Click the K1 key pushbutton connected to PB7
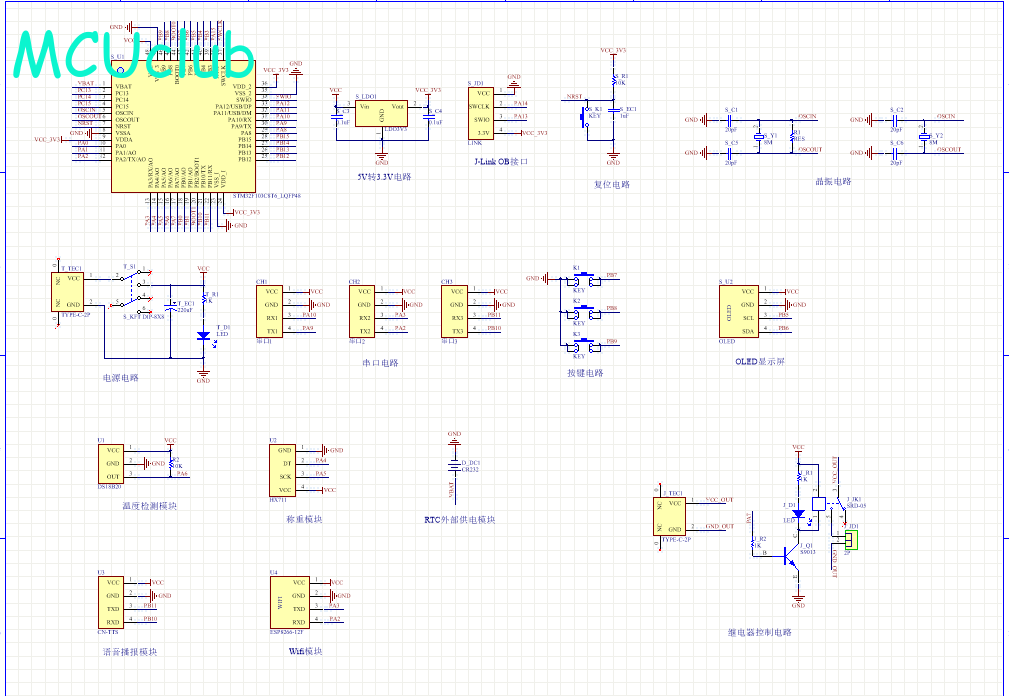 click(578, 281)
